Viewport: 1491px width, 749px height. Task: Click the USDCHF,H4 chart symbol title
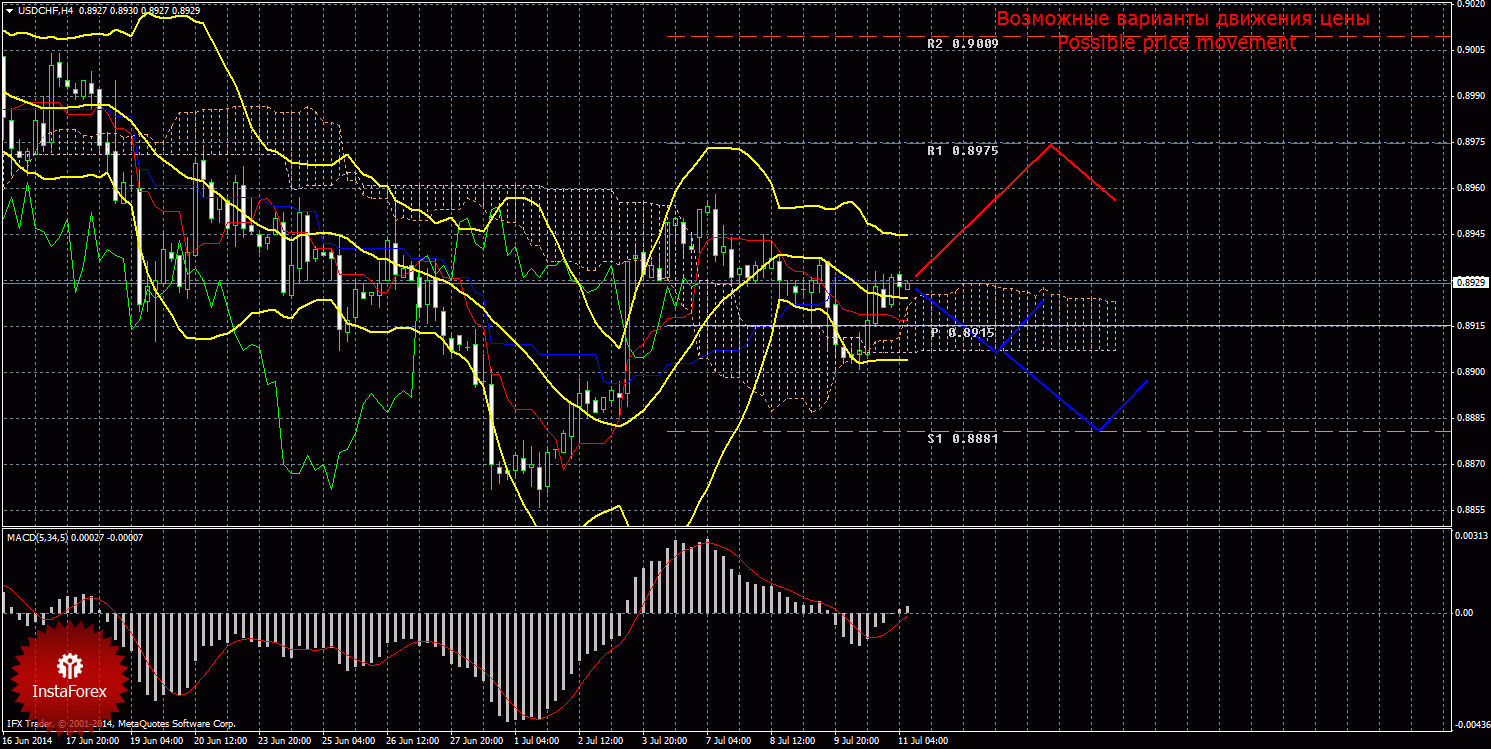[44, 9]
